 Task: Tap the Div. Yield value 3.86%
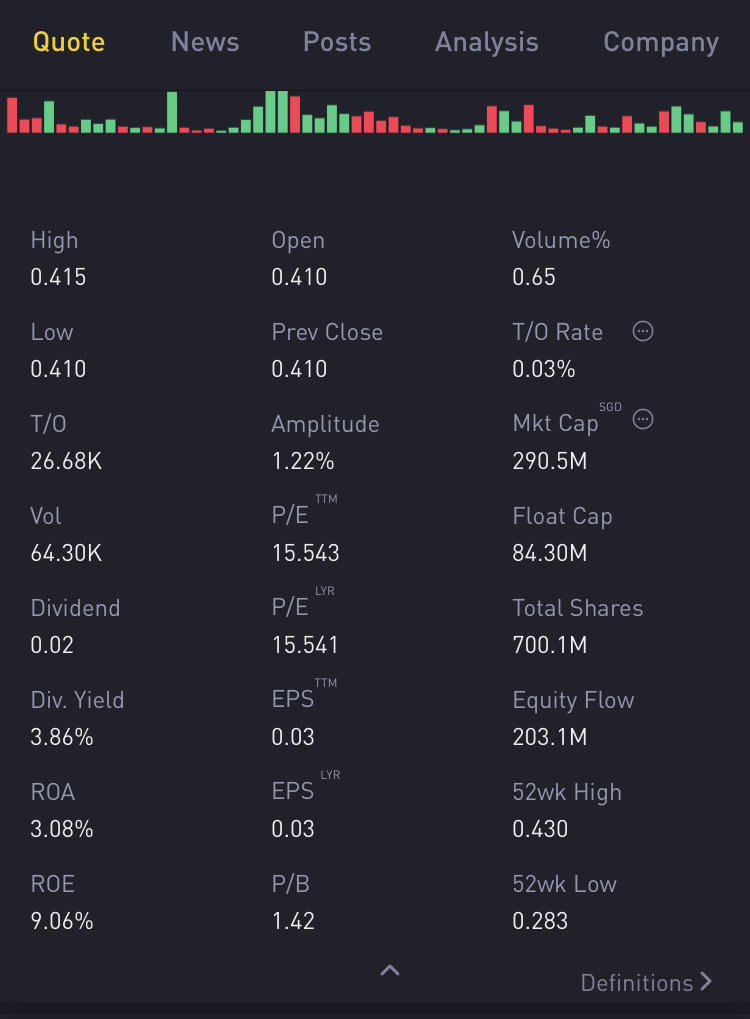point(62,737)
